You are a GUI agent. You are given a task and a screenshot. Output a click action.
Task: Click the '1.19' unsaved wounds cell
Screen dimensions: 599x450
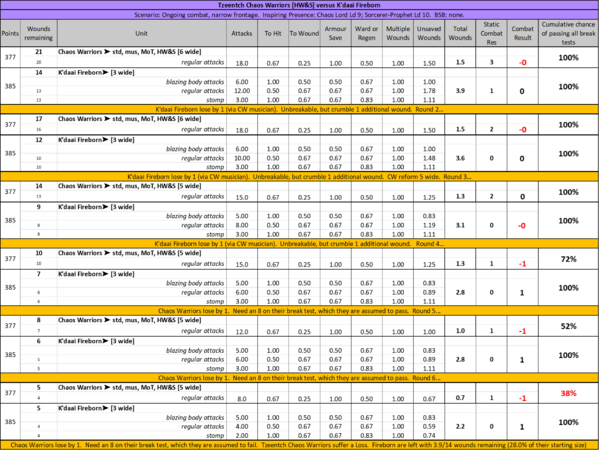(429, 225)
